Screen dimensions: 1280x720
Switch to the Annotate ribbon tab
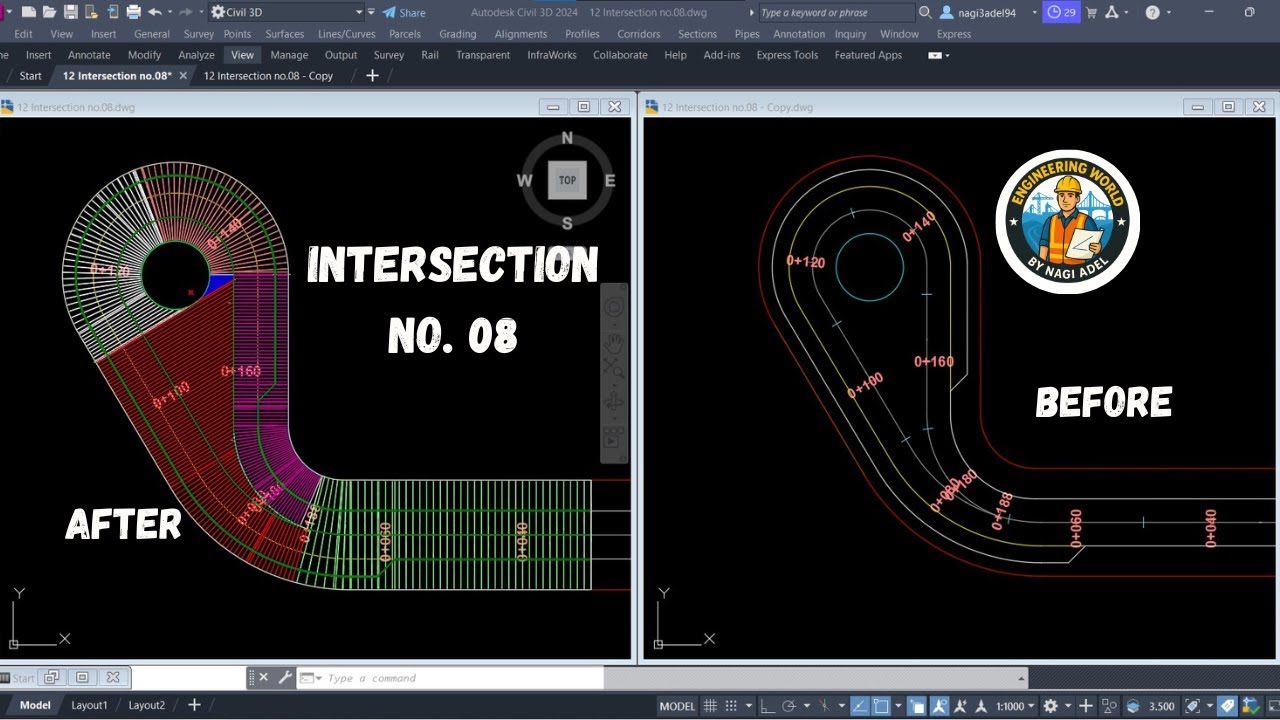click(x=89, y=55)
